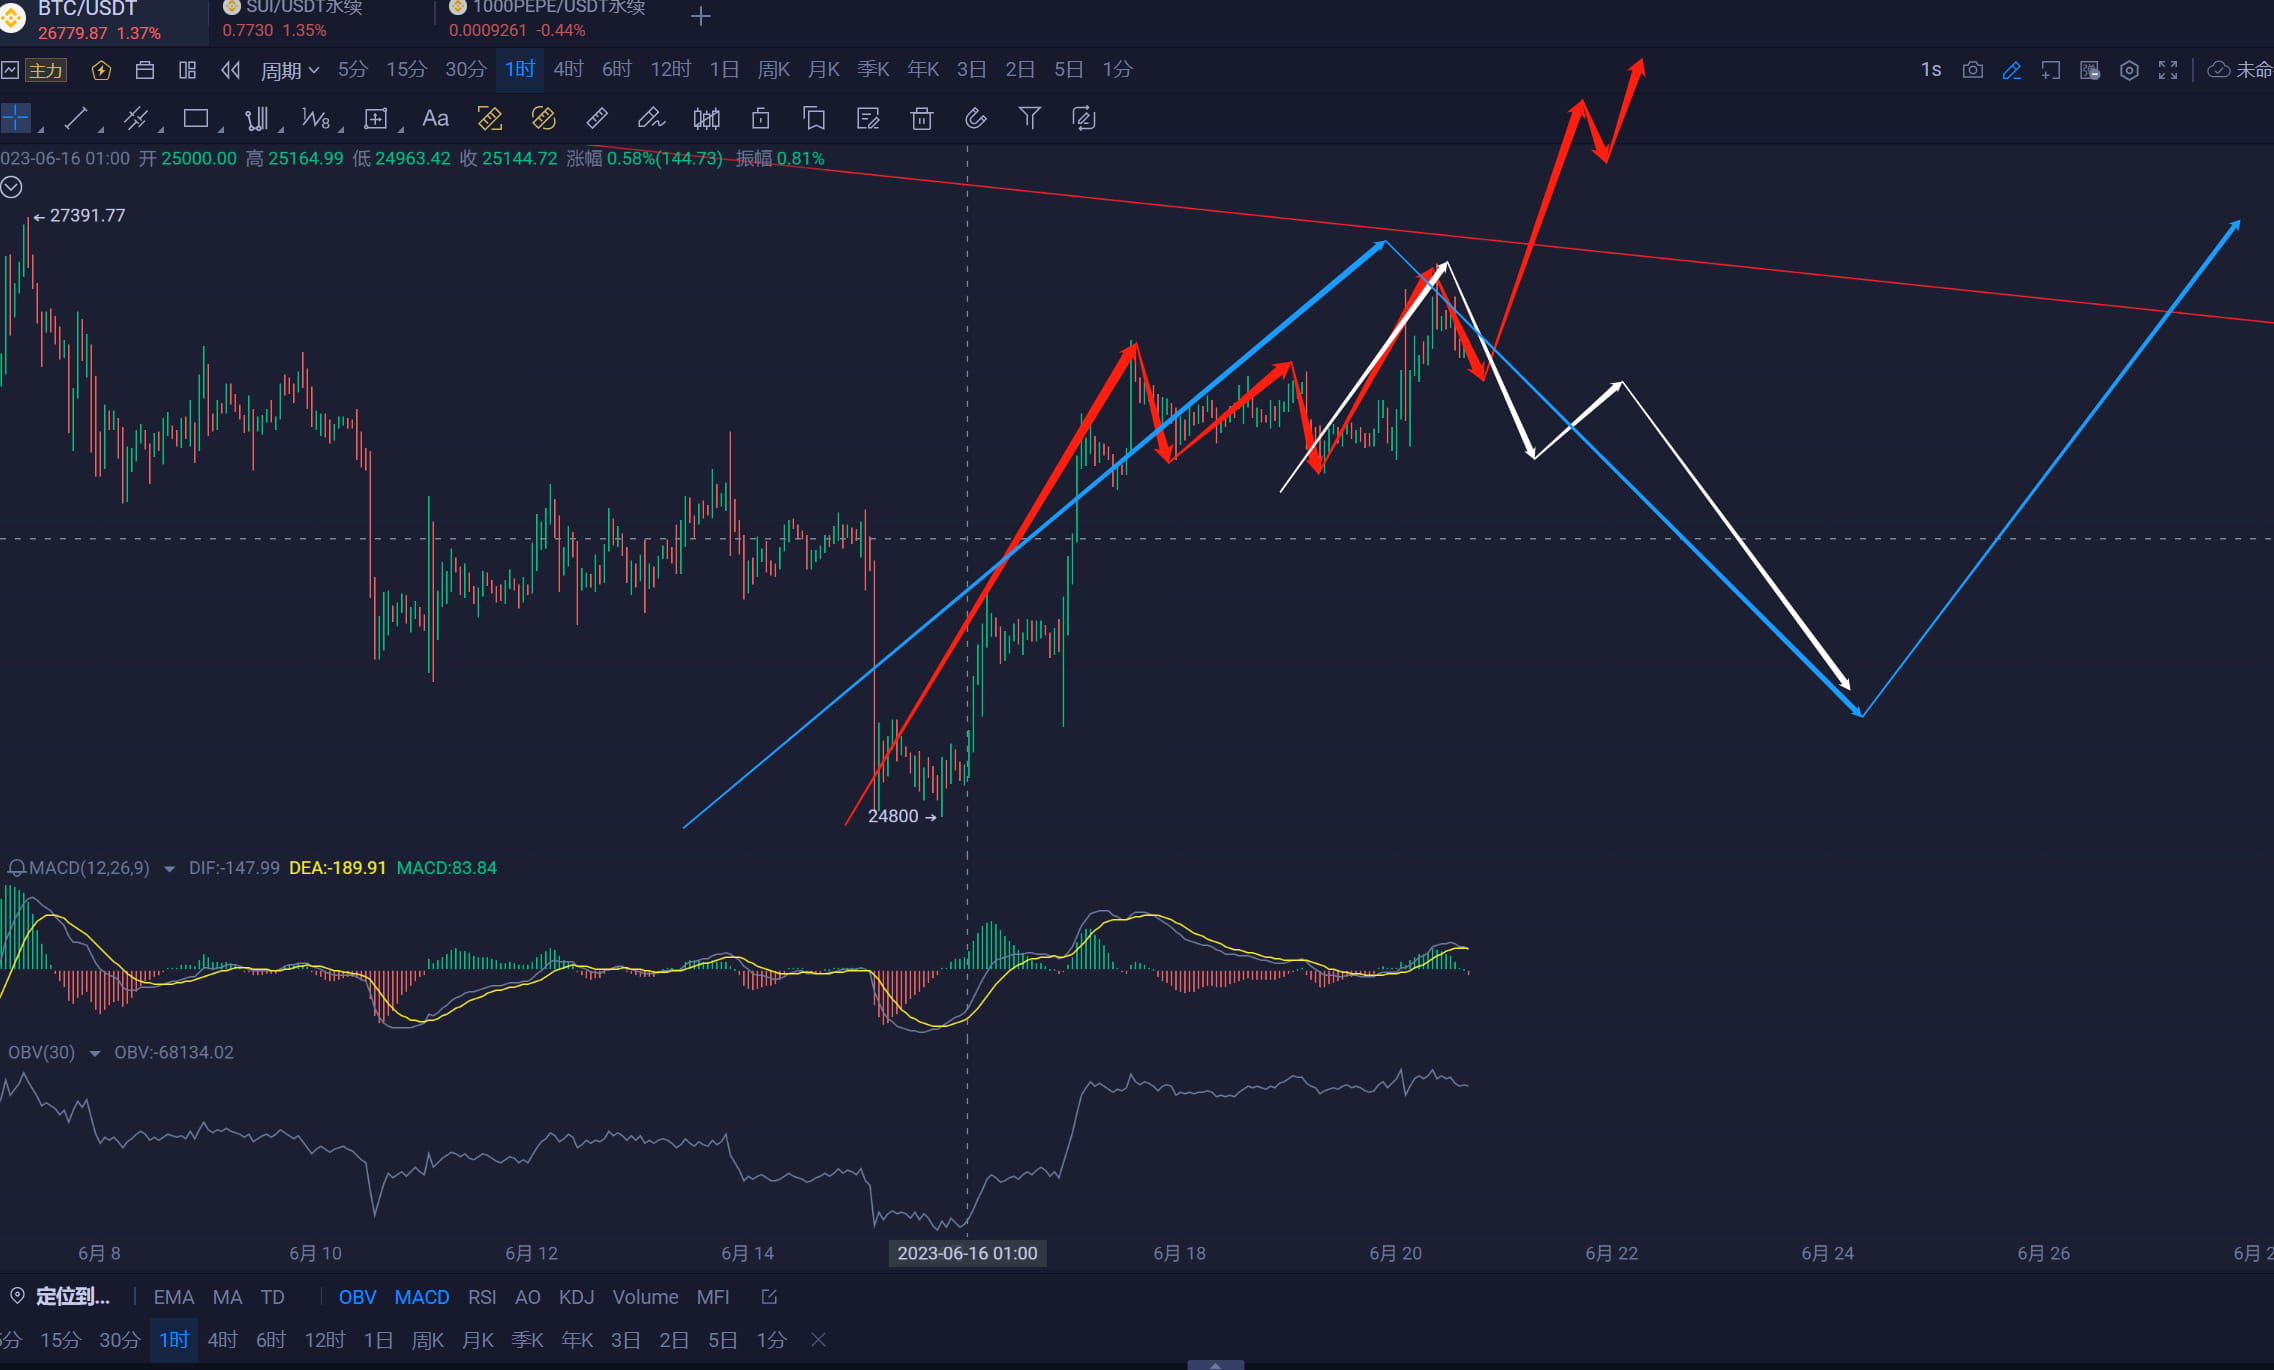Delete drawings with the trash icon

coord(922,119)
